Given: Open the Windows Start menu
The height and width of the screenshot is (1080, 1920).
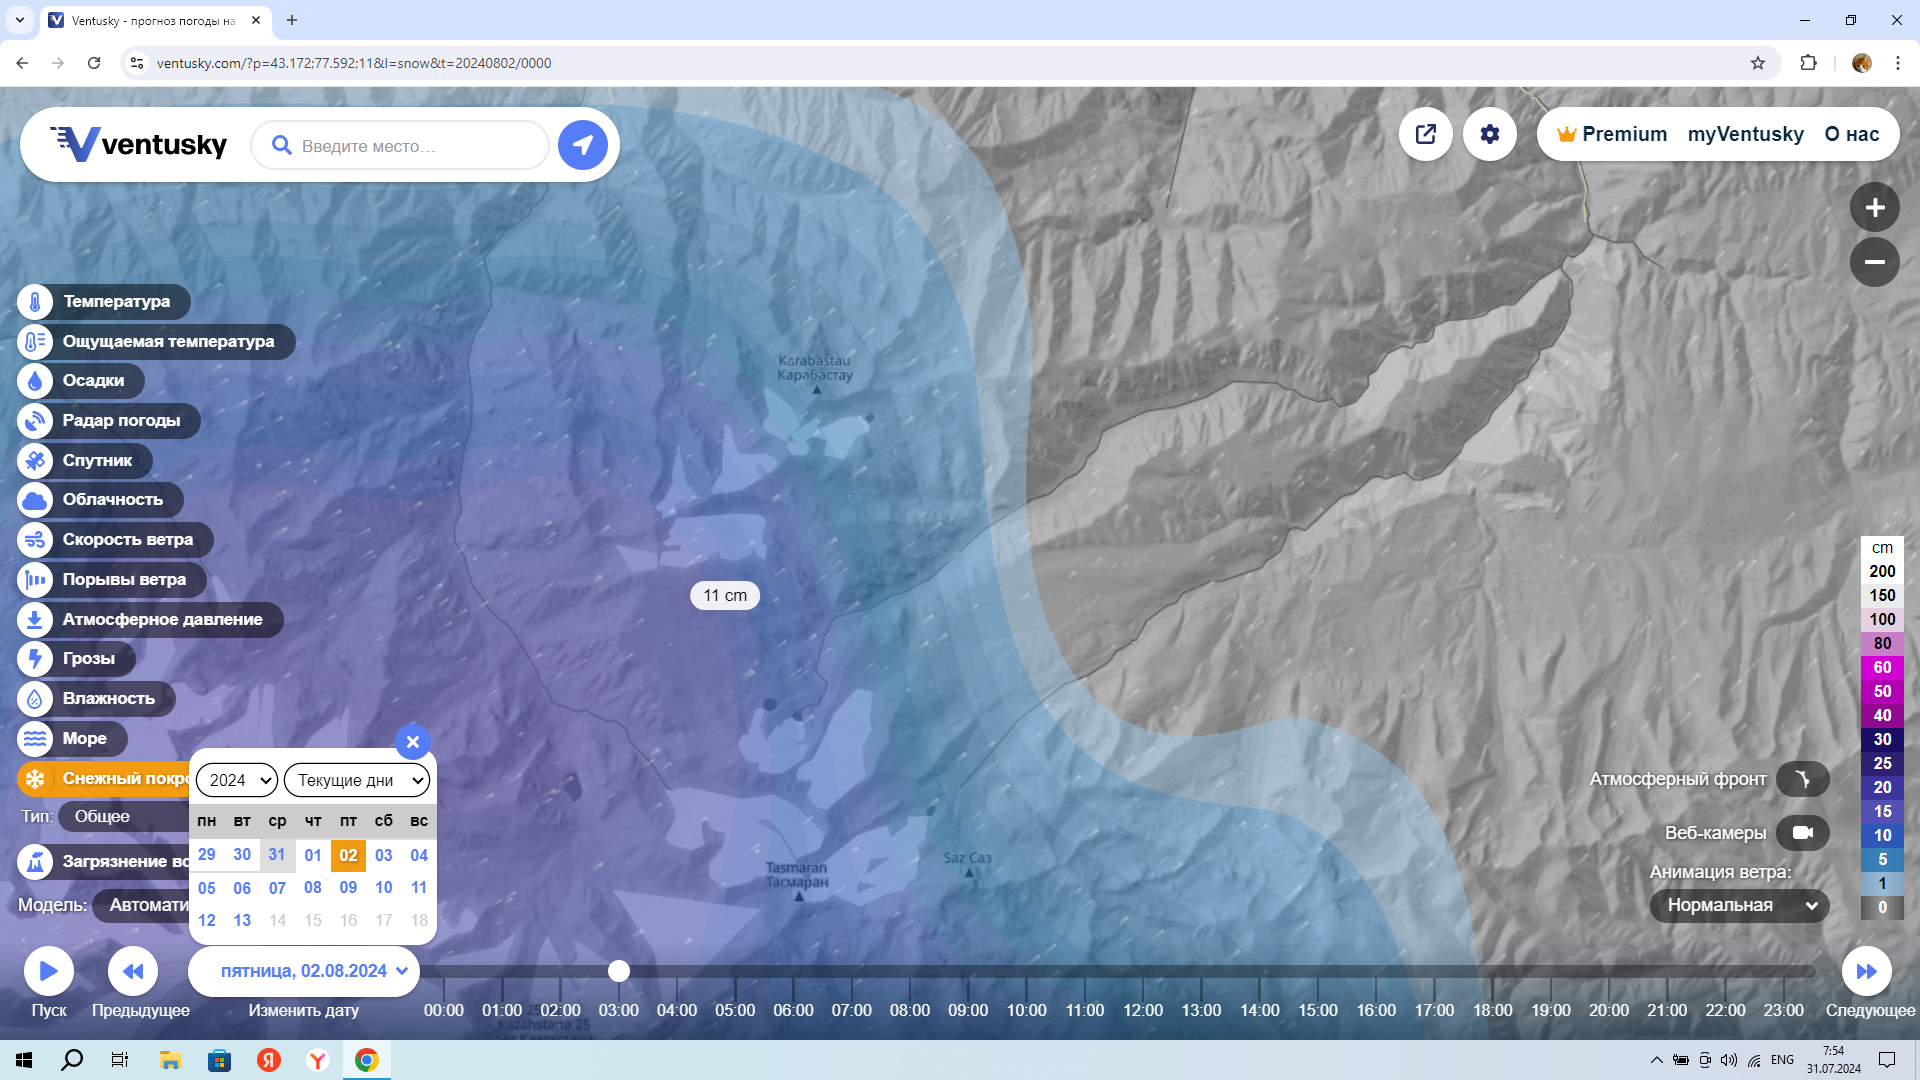Looking at the screenshot, I should point(24,1060).
